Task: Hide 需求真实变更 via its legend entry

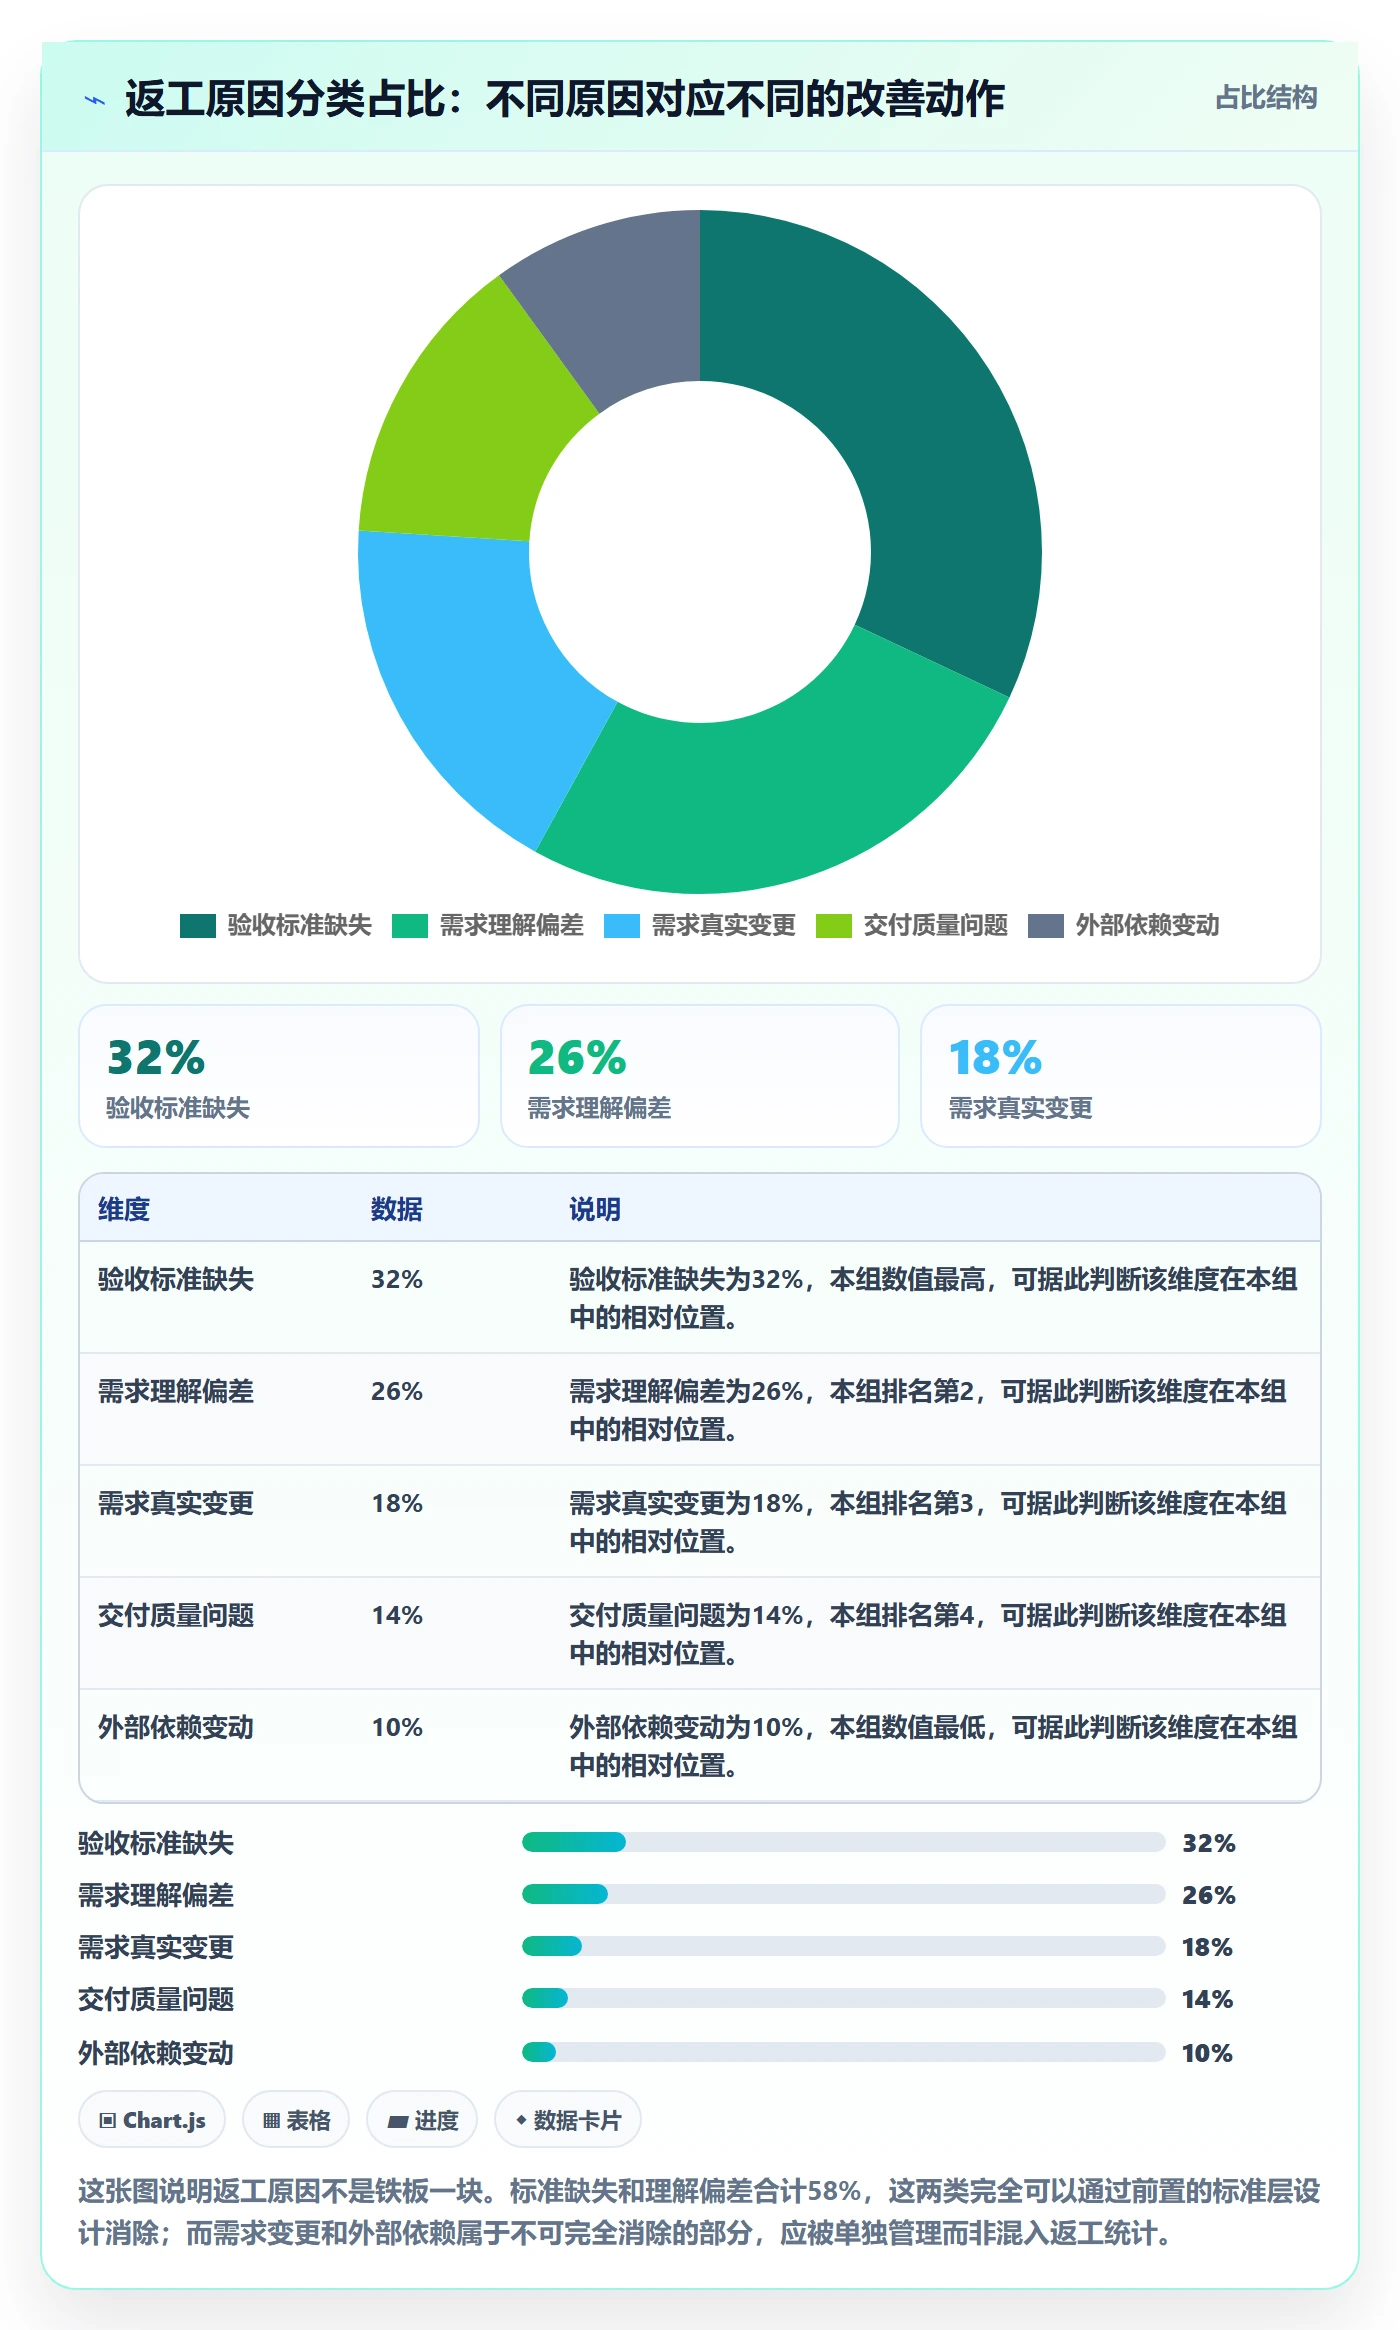Action: point(700,925)
